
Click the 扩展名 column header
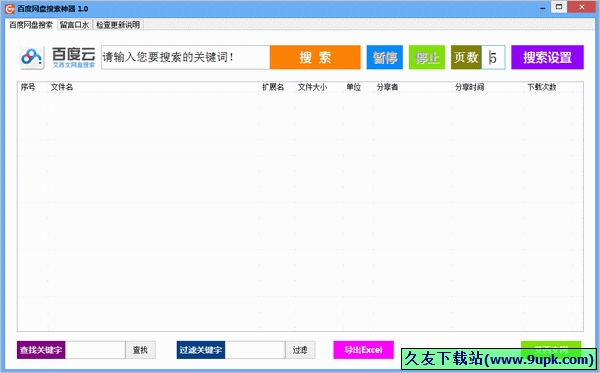[273, 87]
